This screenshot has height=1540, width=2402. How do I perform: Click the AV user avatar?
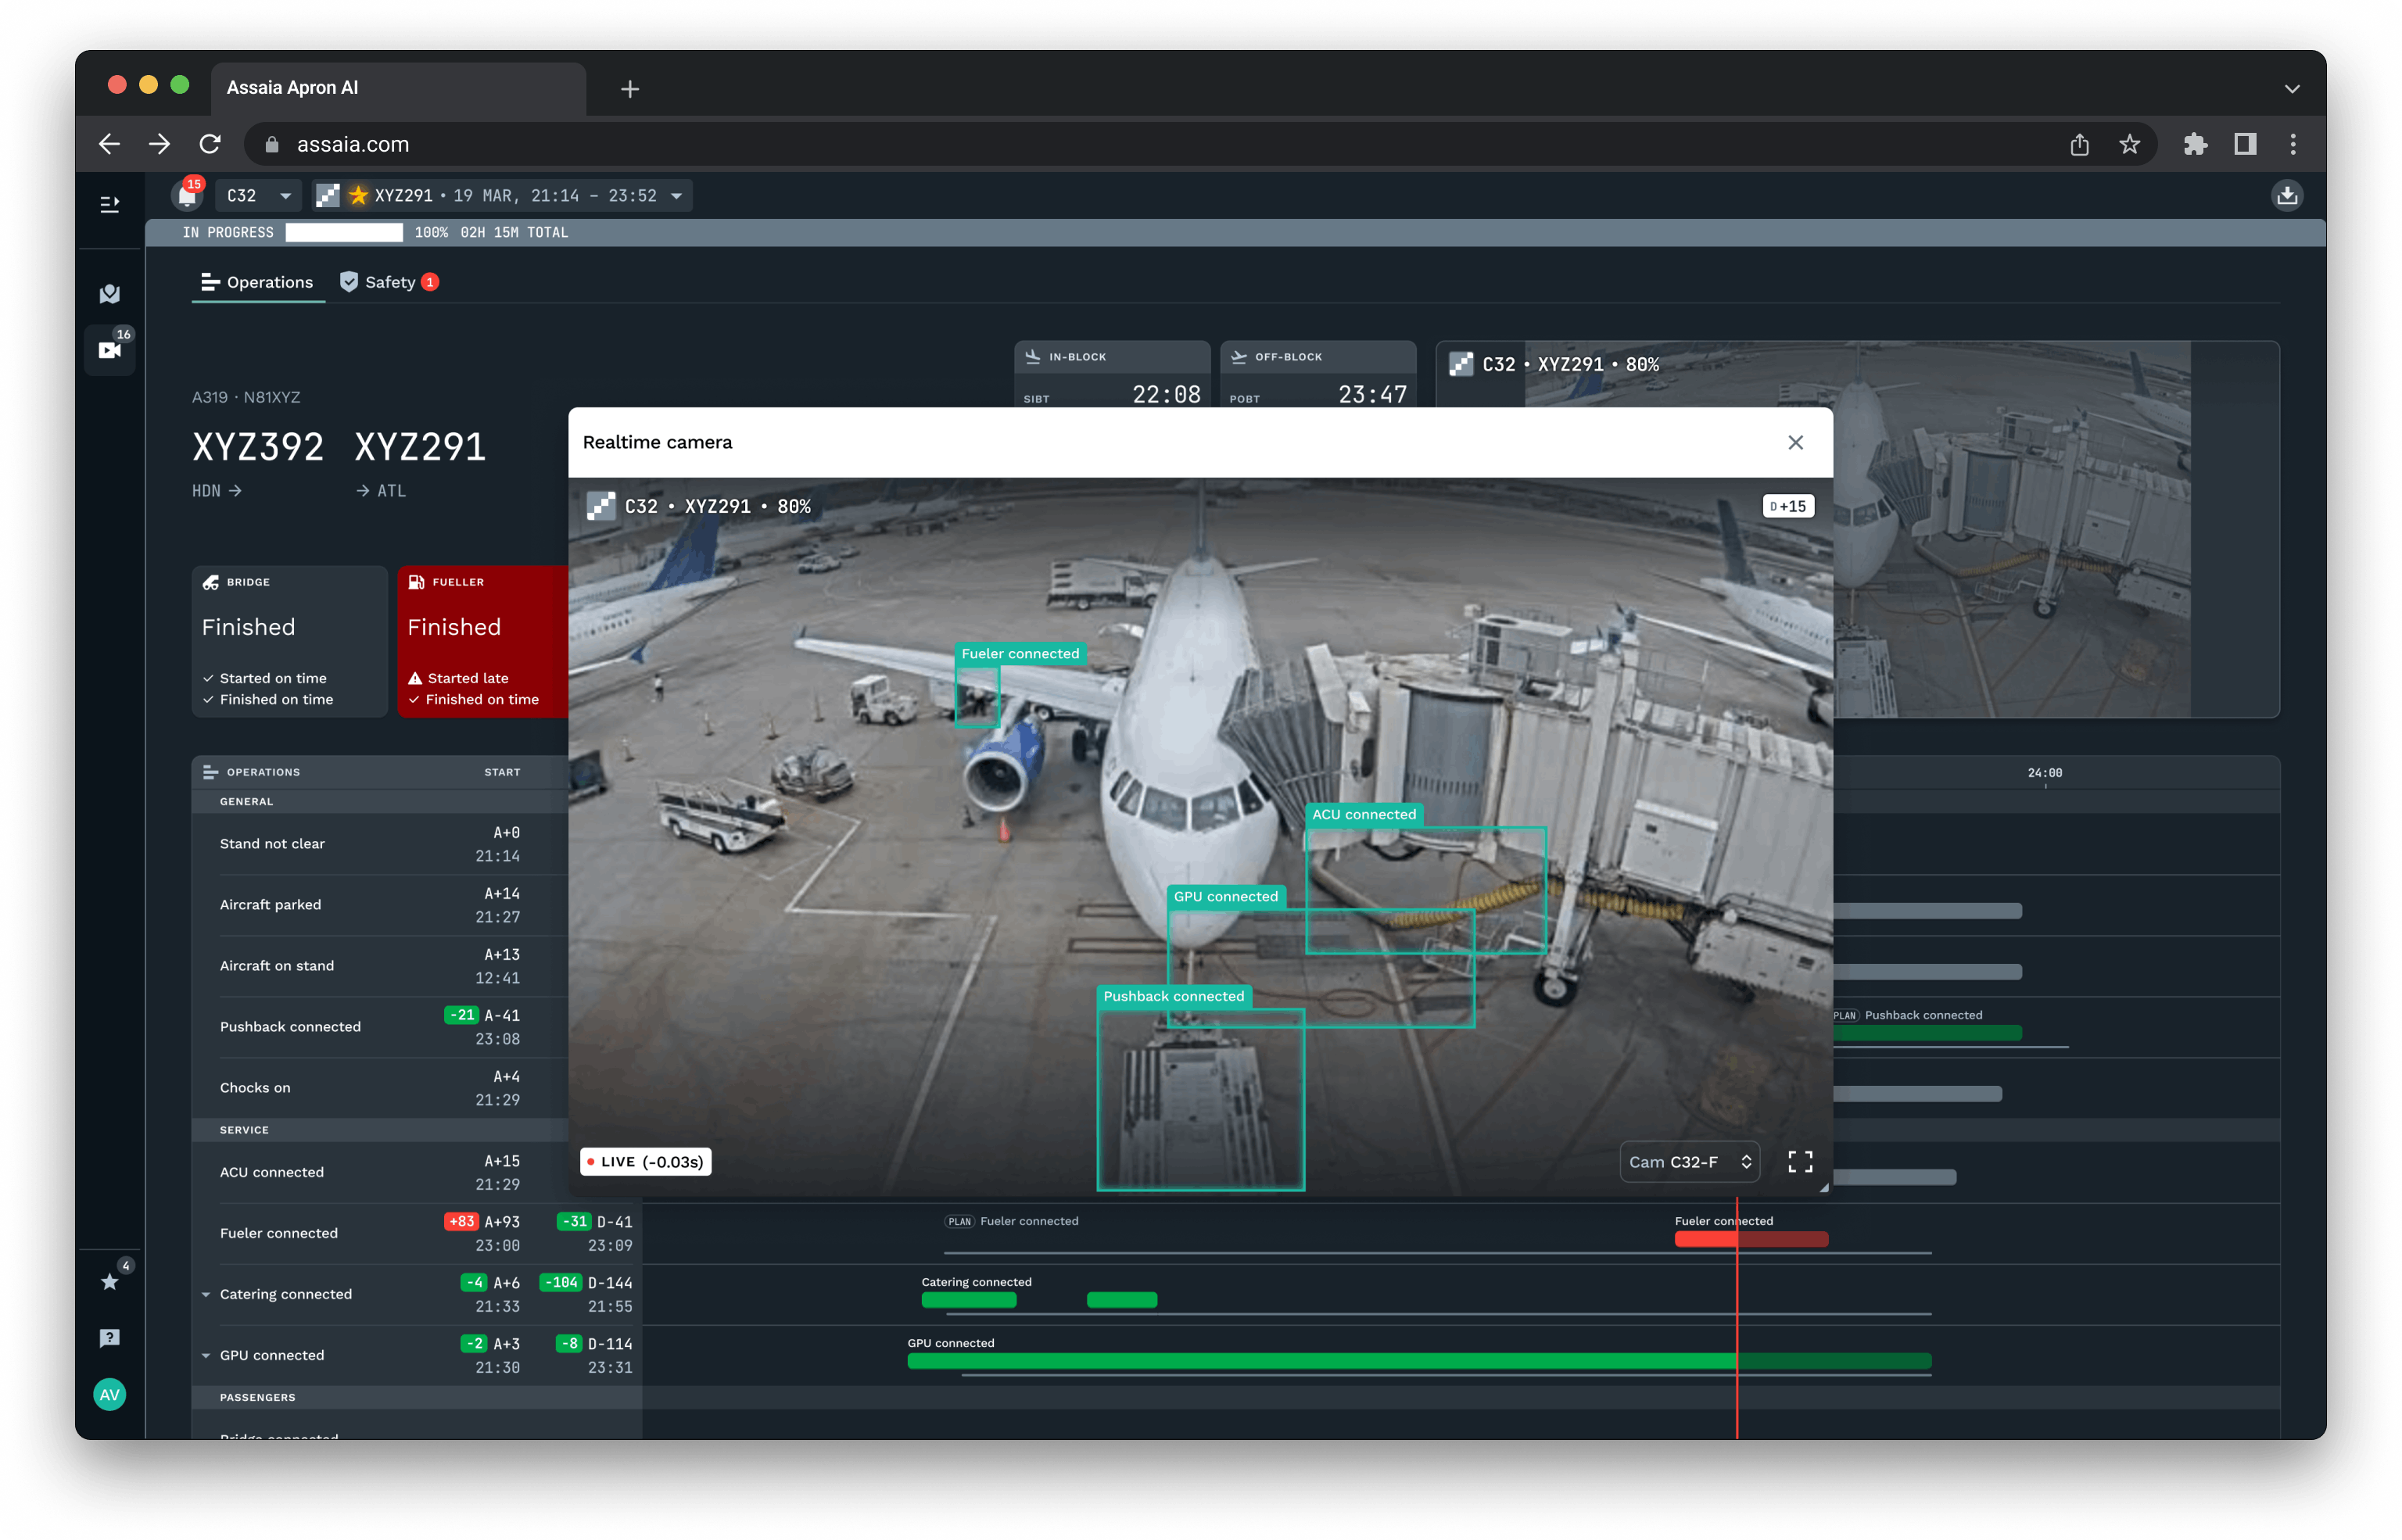(109, 1395)
